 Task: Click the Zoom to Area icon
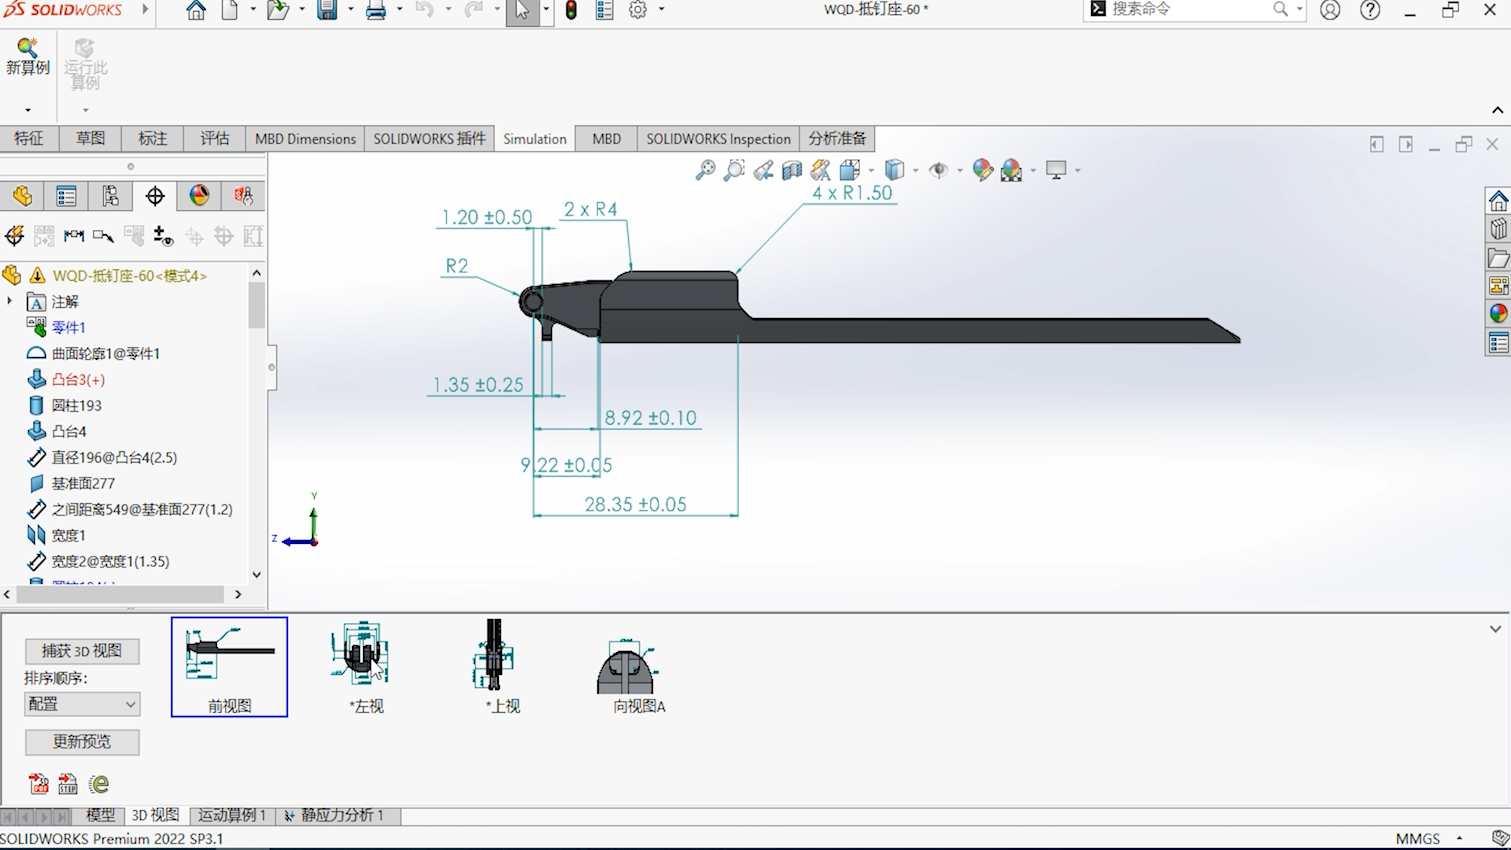point(734,170)
